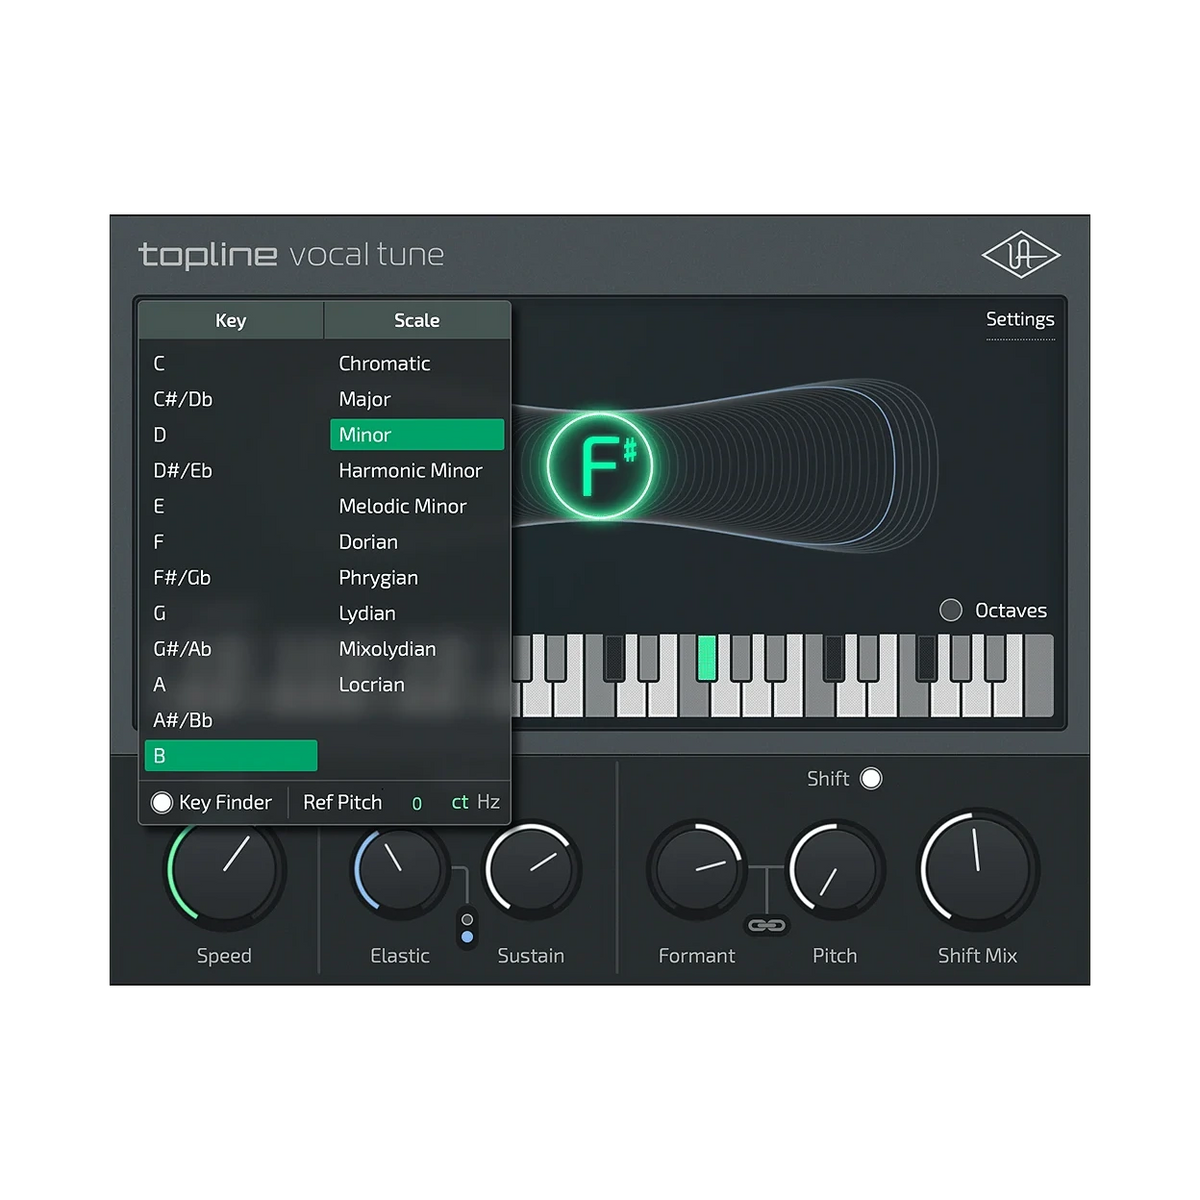Select key C
The height and width of the screenshot is (1200, 1200).
coord(231,363)
